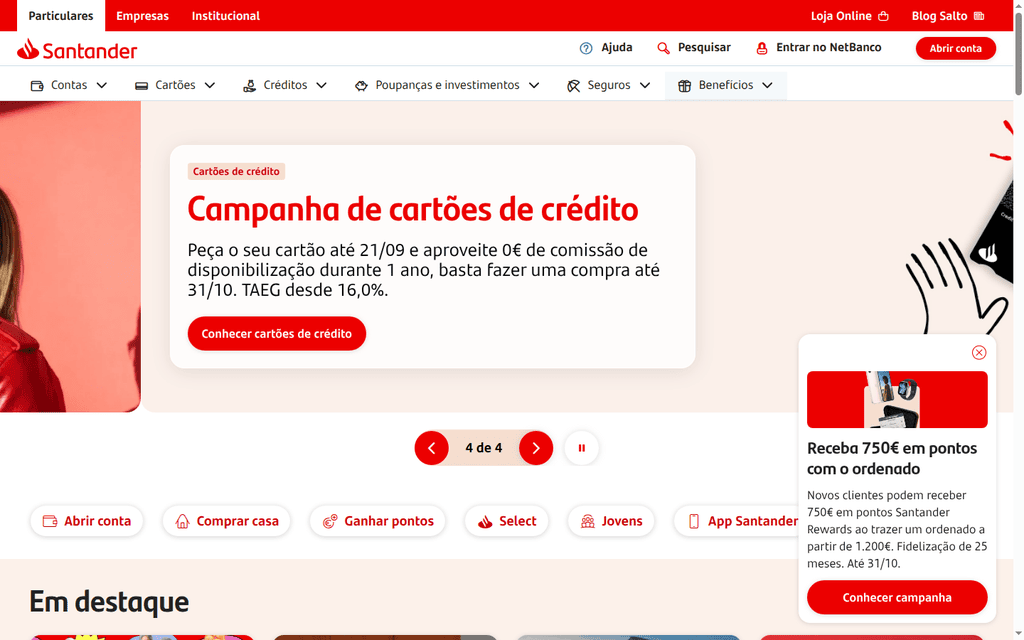1024x640 pixels.
Task: Click the Ganhar pontos euro icon
Action: point(330,521)
